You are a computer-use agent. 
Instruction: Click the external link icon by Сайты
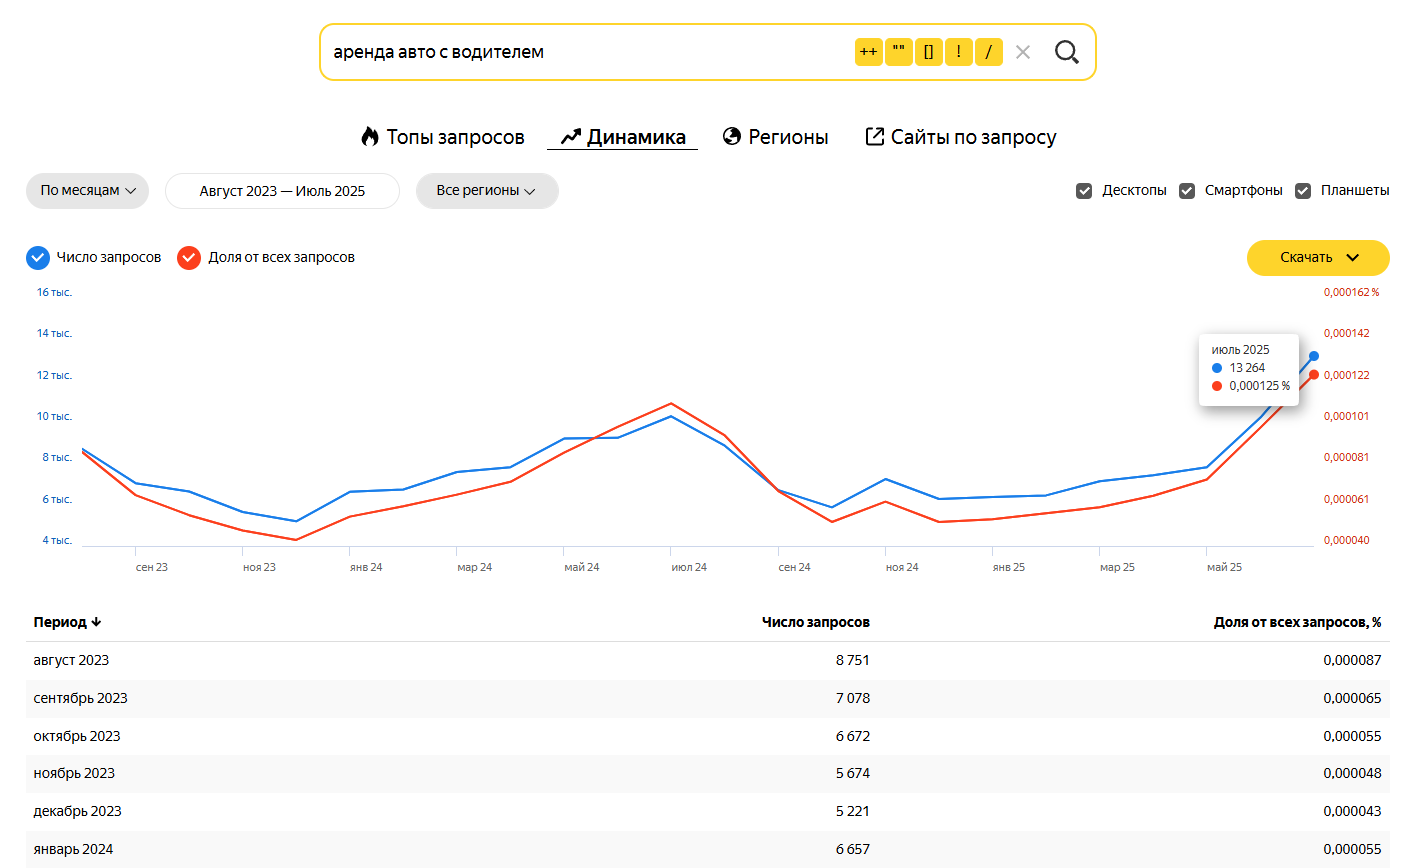click(x=874, y=137)
